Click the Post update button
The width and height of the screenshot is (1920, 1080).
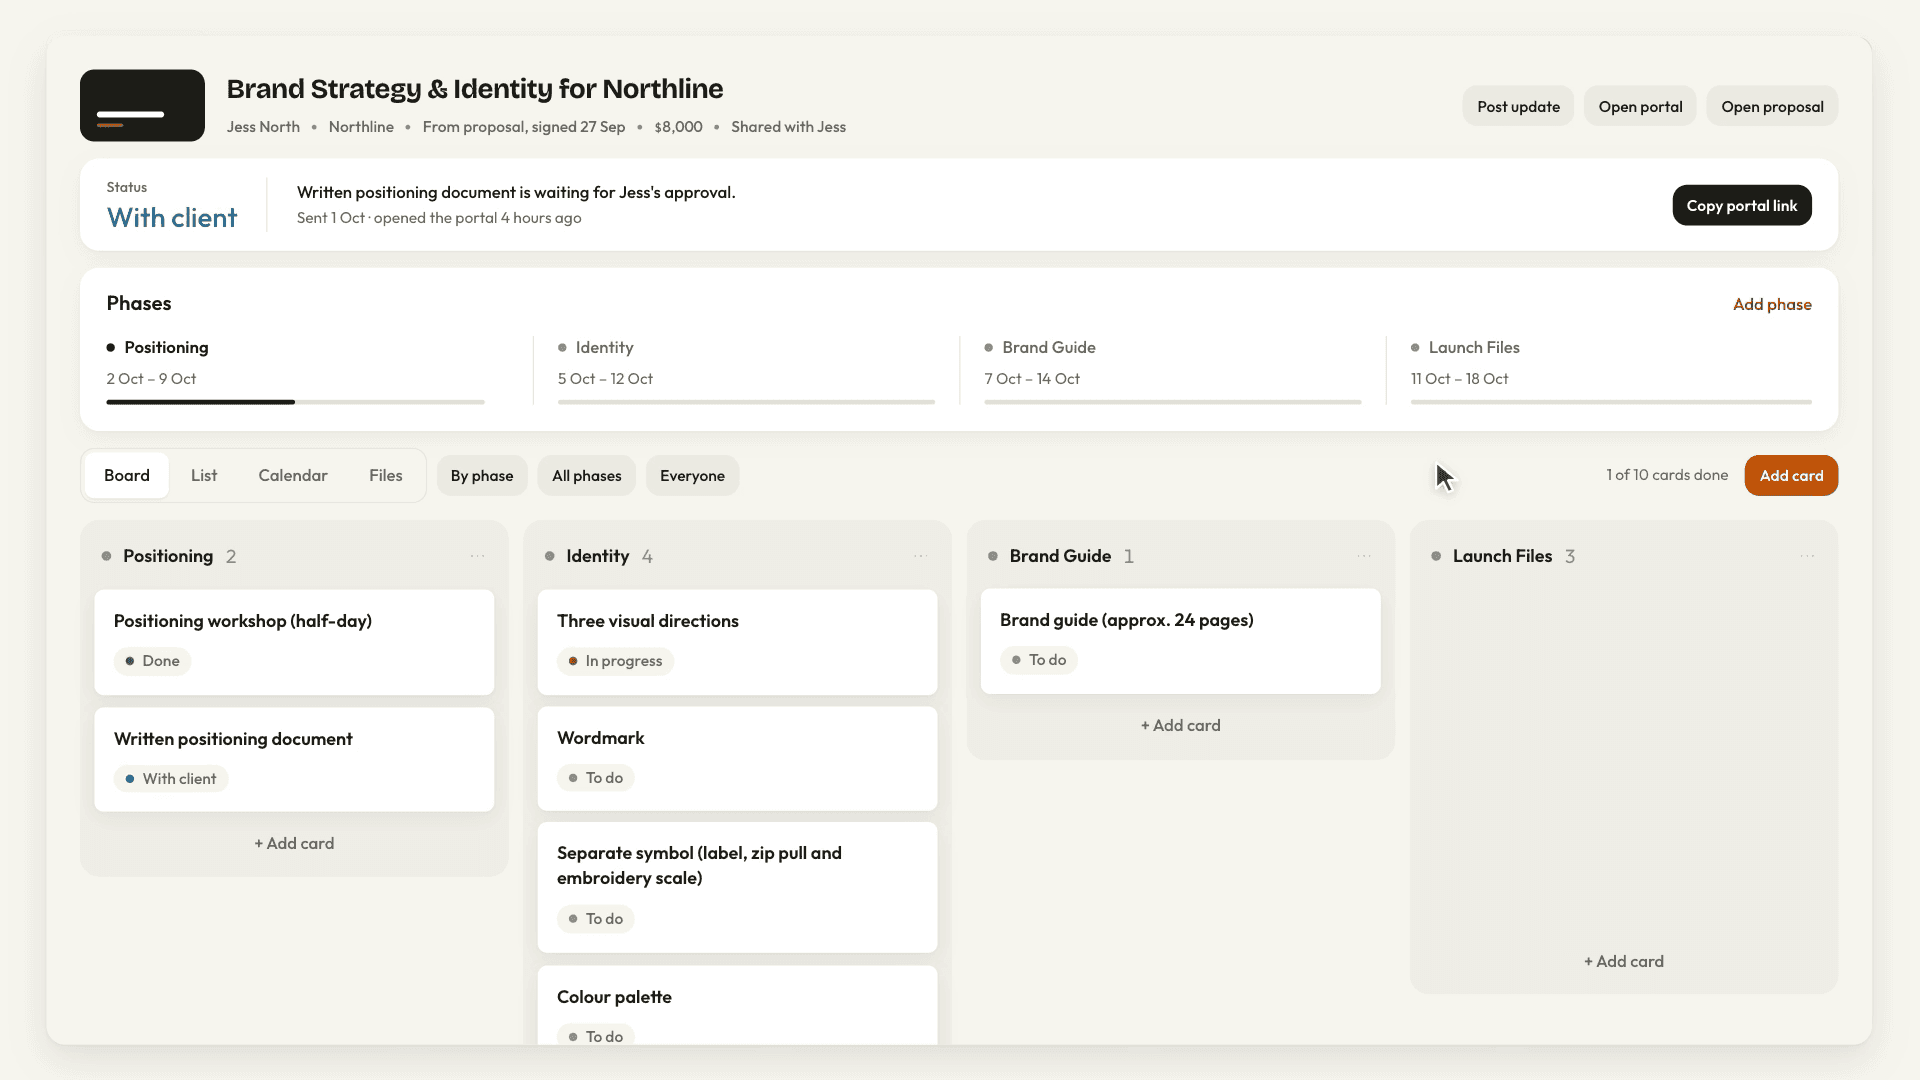[1518, 106]
